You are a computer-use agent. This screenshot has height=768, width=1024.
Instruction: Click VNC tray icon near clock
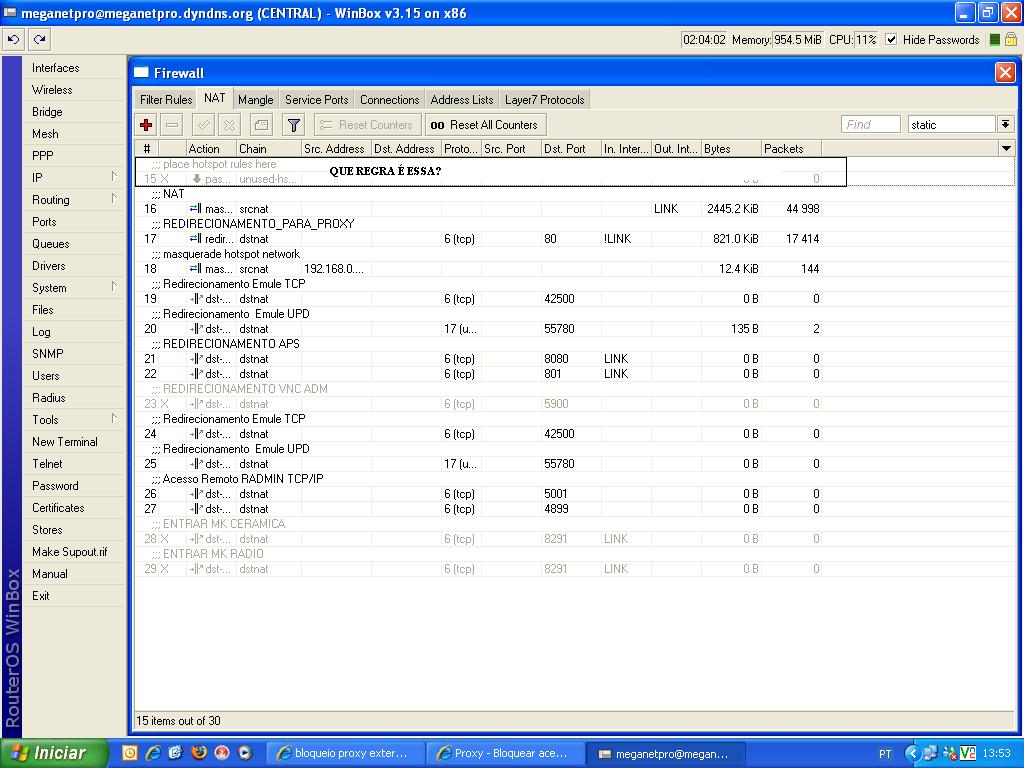[968, 753]
